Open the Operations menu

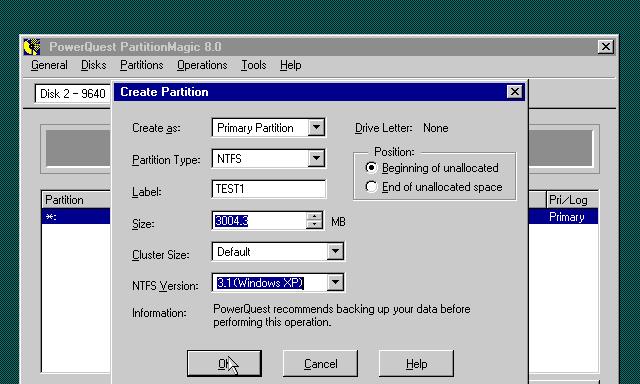coord(202,65)
